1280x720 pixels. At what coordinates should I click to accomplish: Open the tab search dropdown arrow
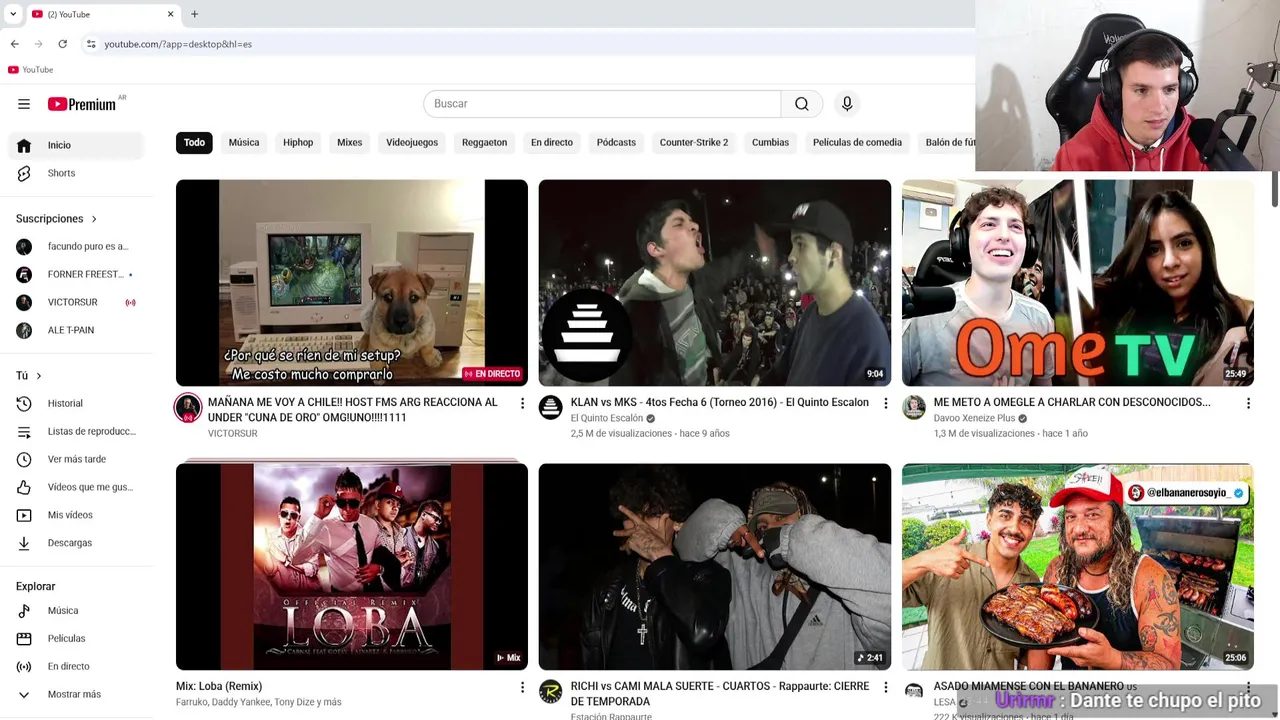[x=13, y=14]
